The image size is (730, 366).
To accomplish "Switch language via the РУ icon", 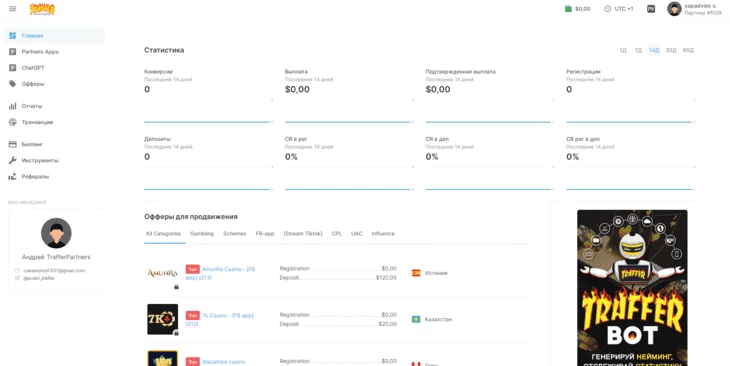I will pos(651,9).
